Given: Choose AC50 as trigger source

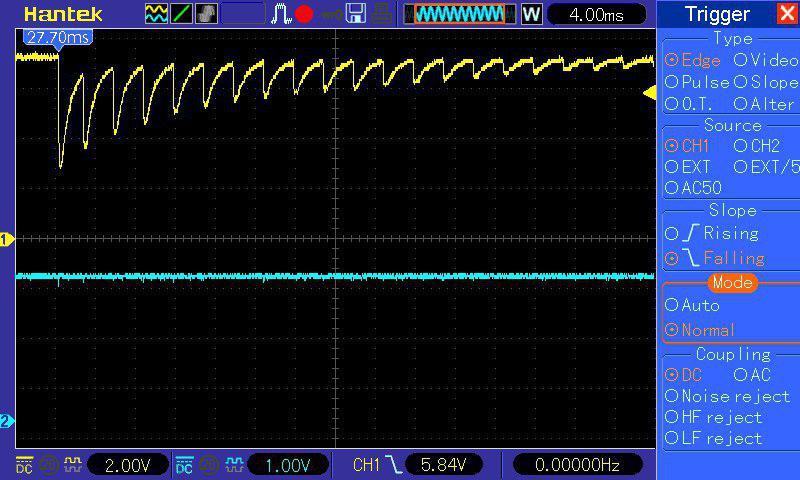Looking at the screenshot, I should pos(693,188).
